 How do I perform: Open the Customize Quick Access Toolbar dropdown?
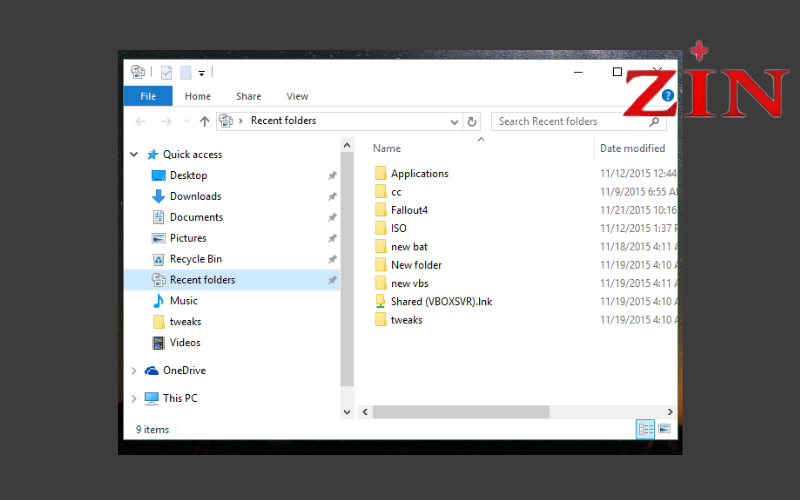[x=202, y=73]
